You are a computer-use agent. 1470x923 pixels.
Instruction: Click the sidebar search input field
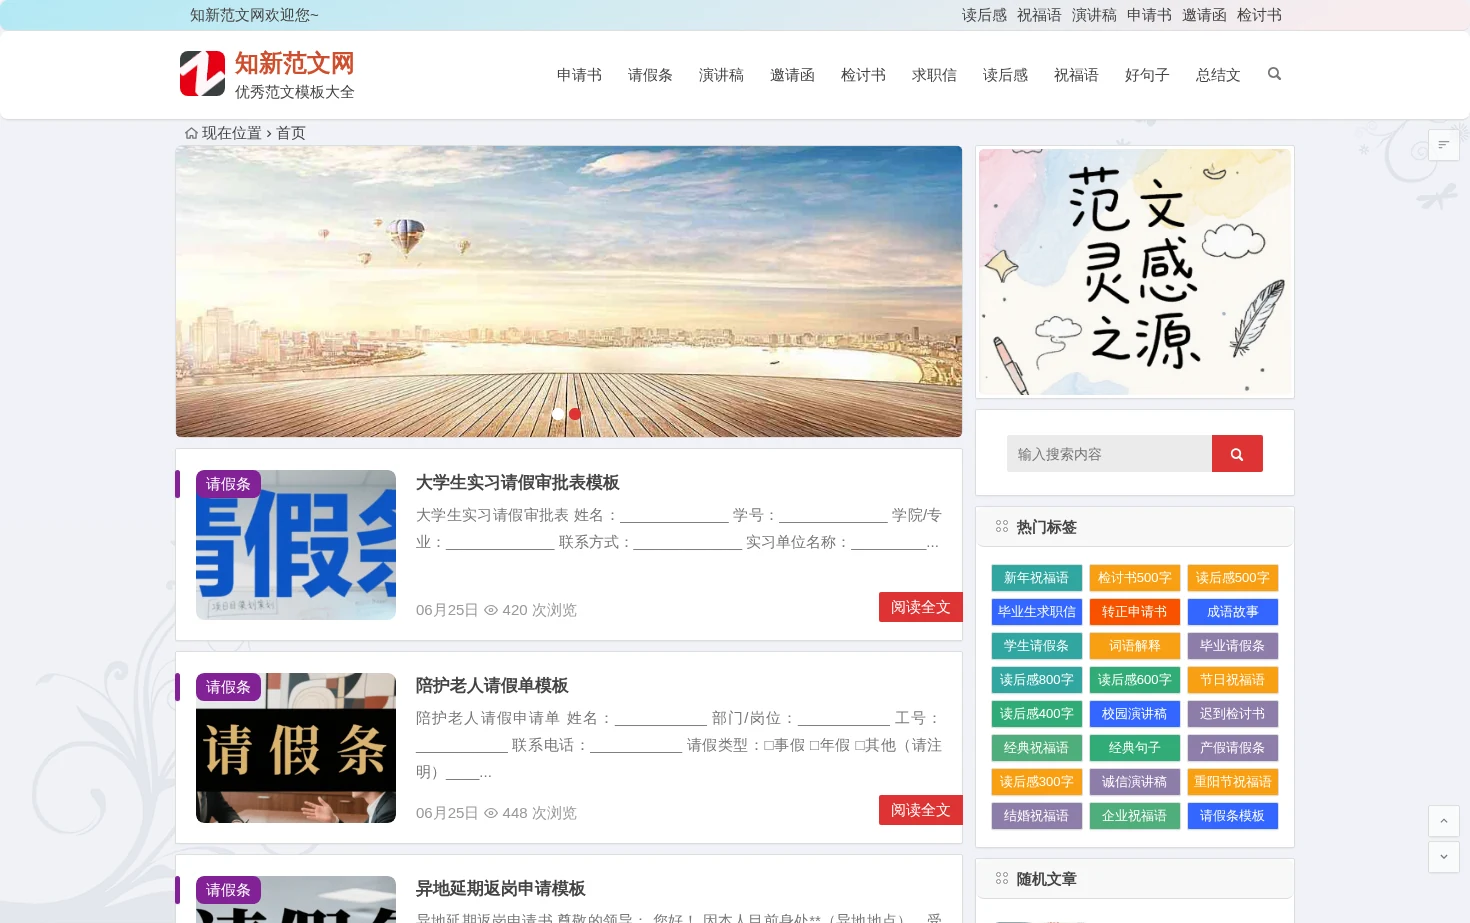(x=1109, y=454)
